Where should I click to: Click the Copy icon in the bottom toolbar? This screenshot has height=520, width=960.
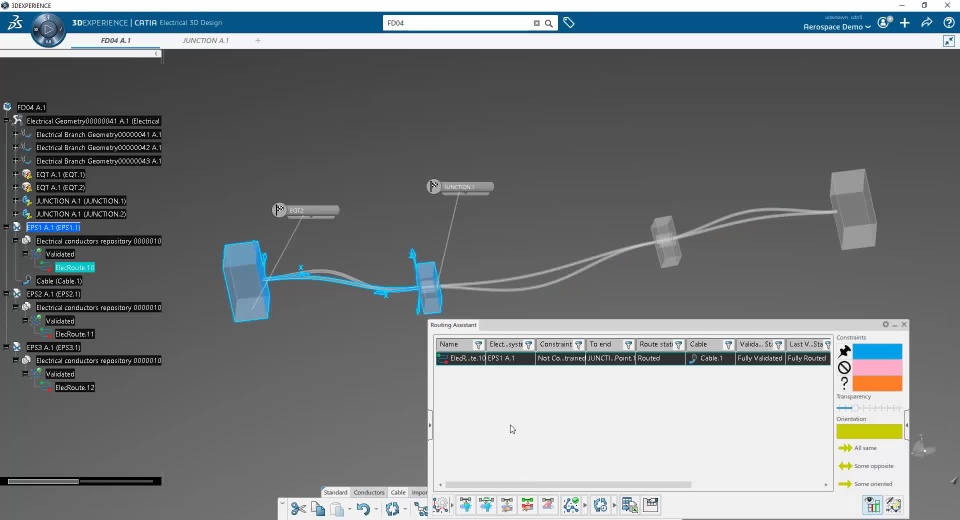318,508
